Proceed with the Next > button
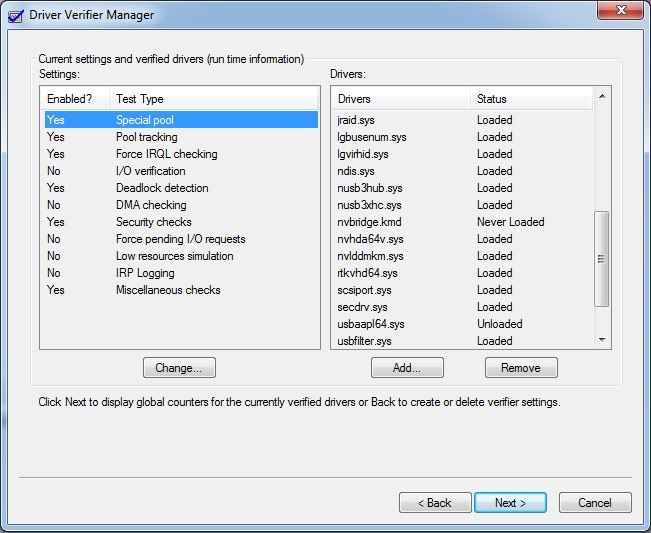 pos(510,503)
